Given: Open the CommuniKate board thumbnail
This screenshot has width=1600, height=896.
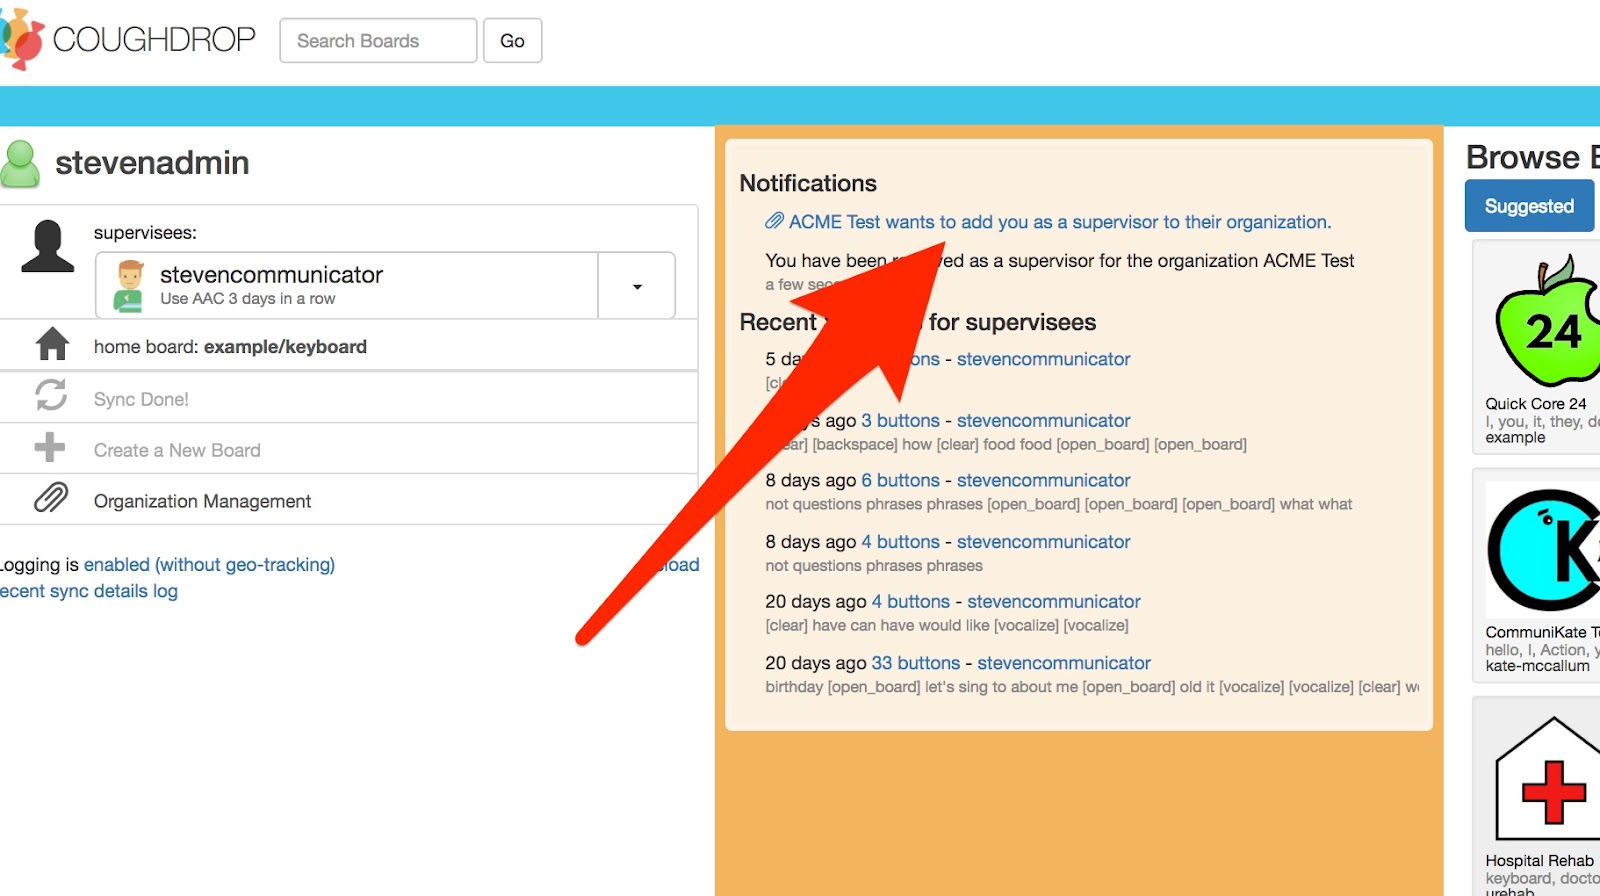Looking at the screenshot, I should pyautogui.click(x=1543, y=549).
